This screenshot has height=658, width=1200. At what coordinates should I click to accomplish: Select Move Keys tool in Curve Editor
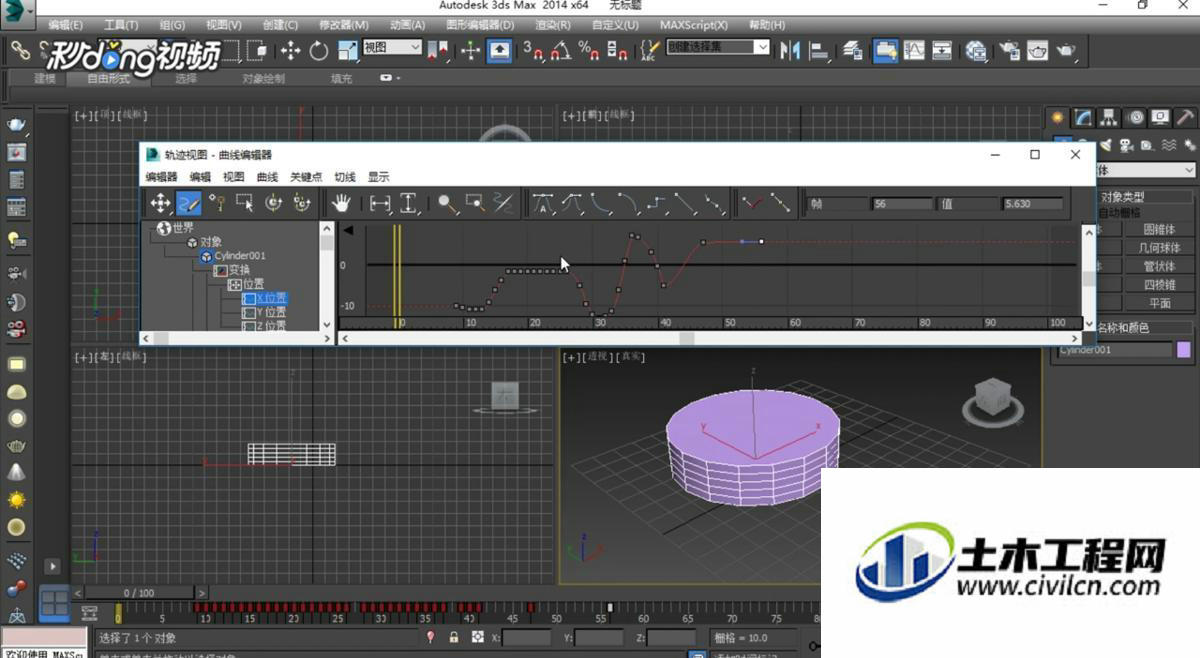(160, 203)
